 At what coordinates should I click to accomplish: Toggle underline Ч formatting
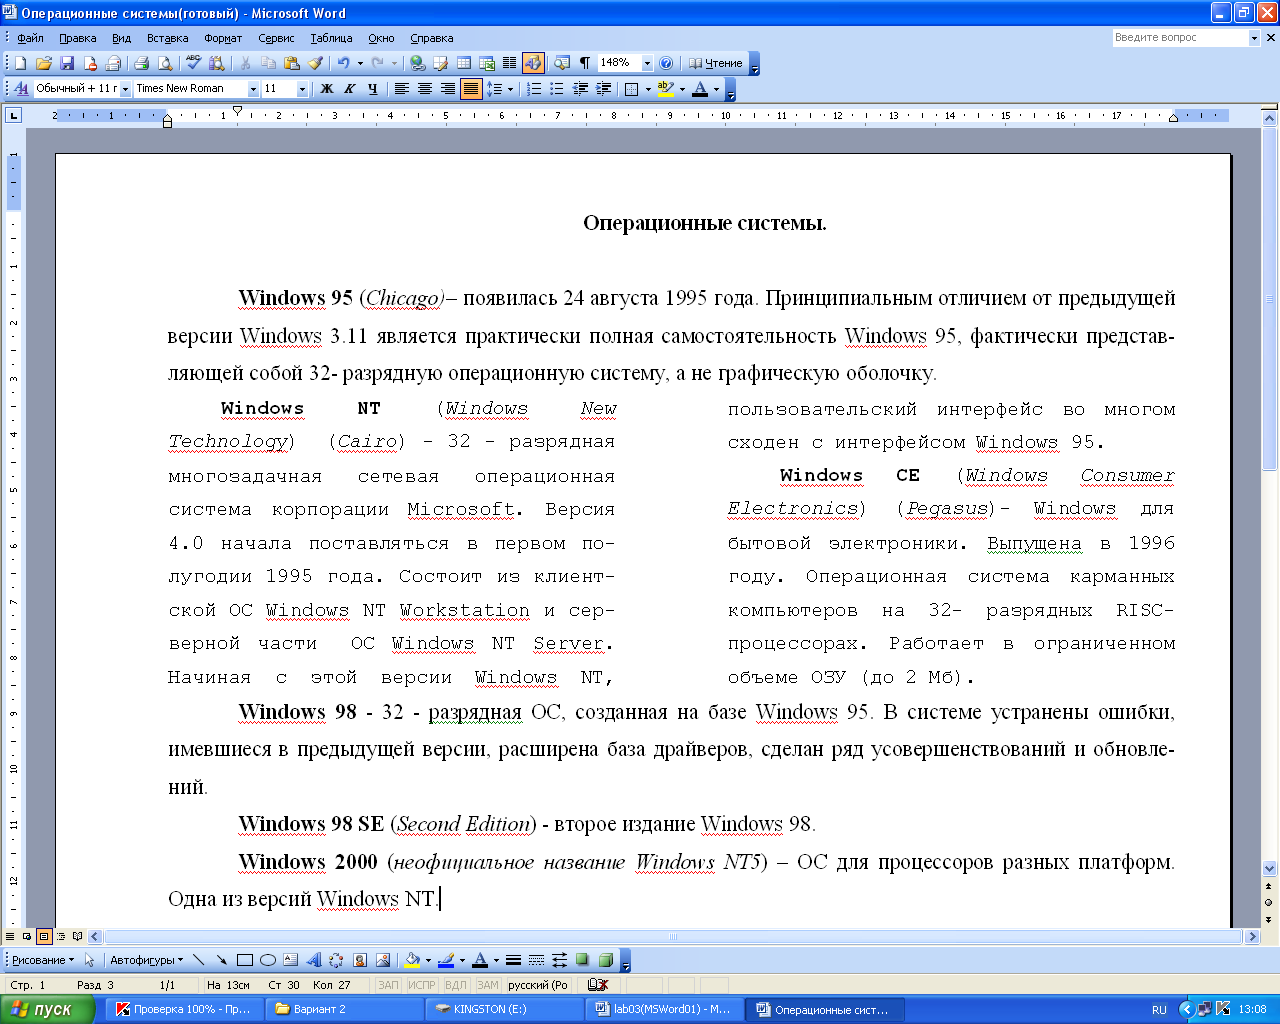click(x=372, y=89)
